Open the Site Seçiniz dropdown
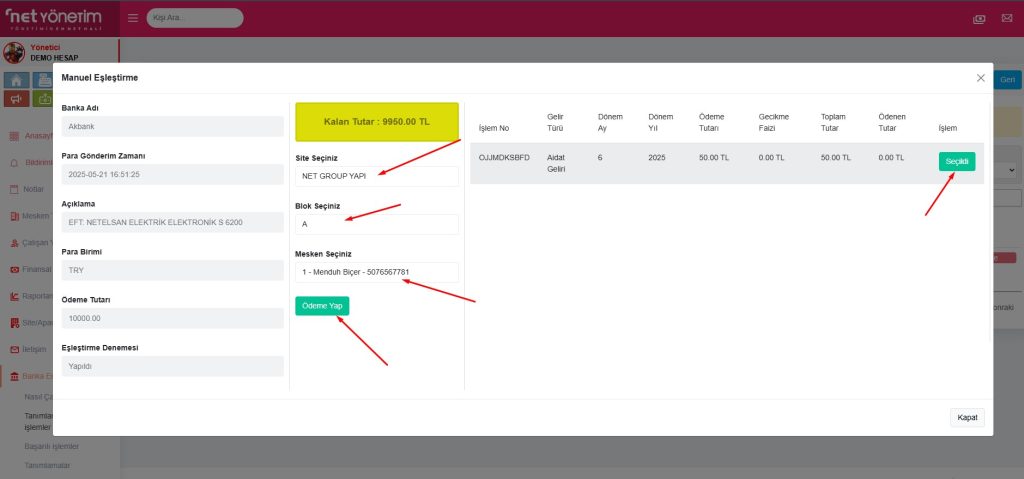The width and height of the screenshot is (1024, 479). [x=376, y=176]
